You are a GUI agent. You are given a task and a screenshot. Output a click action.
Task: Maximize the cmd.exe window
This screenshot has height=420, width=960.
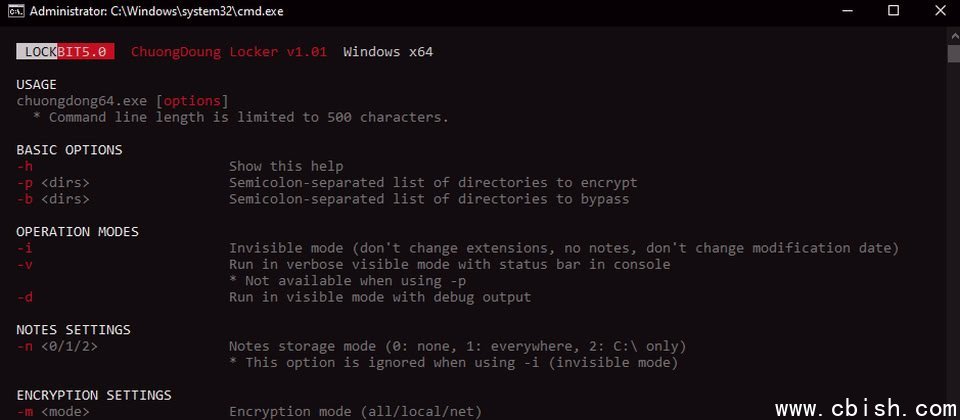[893, 12]
